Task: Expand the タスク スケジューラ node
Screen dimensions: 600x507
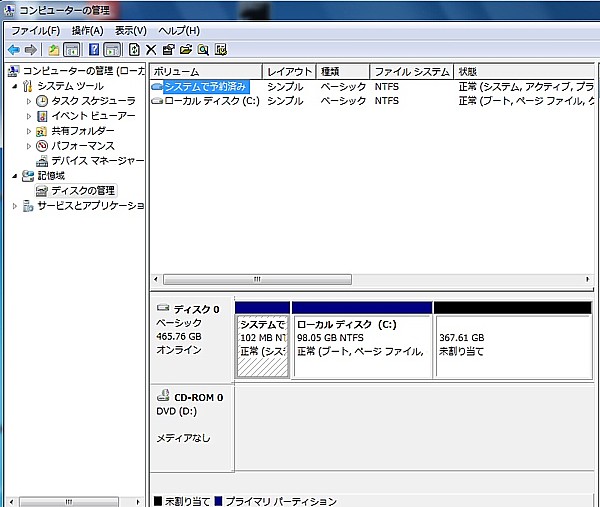Action: (x=29, y=101)
